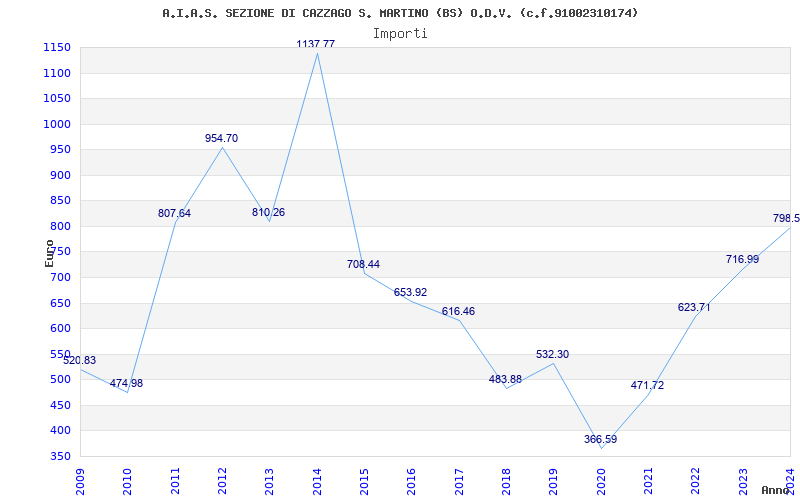Image resolution: width=800 pixels, height=500 pixels.
Task: Select the 716.99 data label
Action: 742,259
